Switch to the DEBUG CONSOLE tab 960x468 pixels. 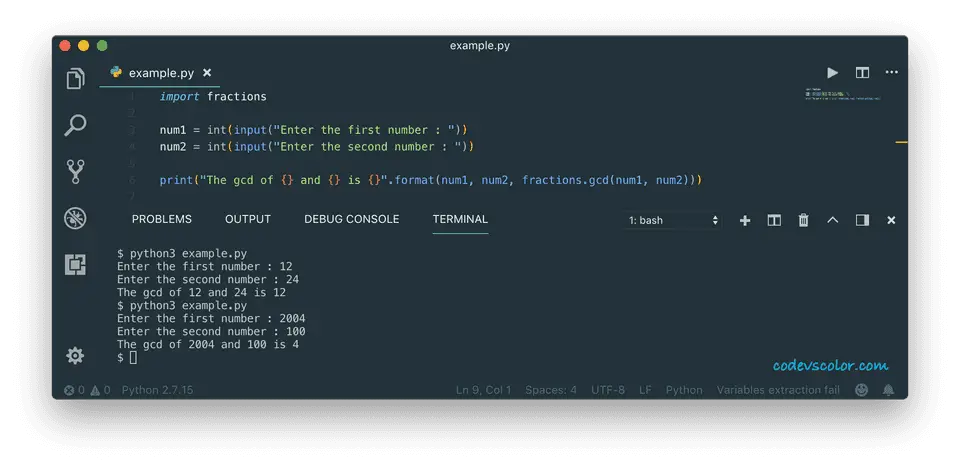coord(351,219)
